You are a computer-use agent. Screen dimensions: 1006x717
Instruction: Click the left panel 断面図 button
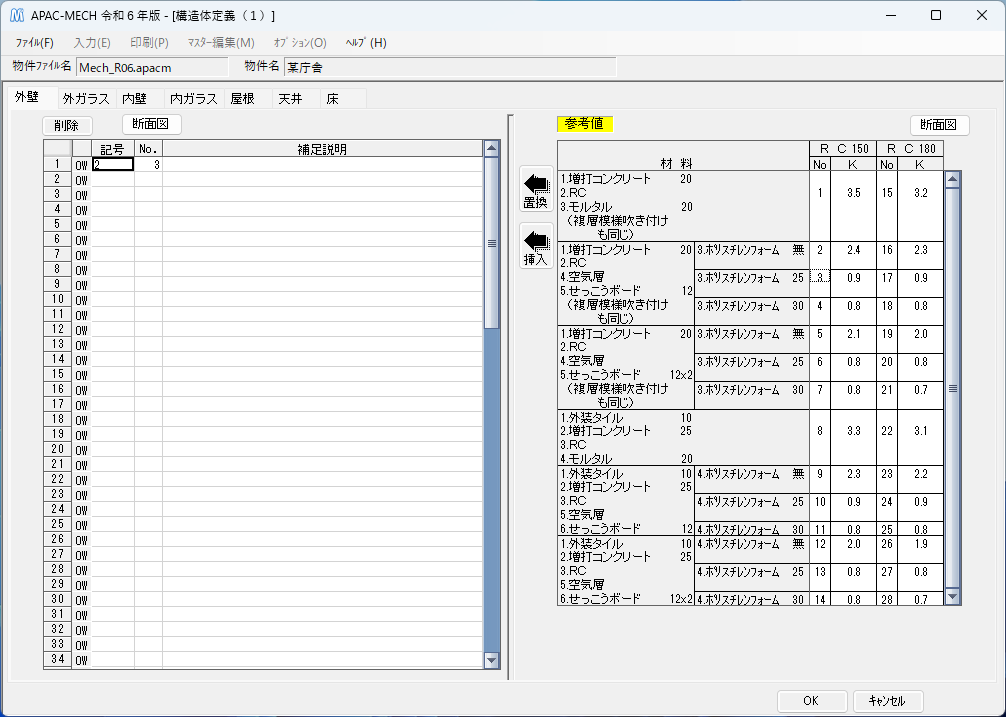(151, 124)
